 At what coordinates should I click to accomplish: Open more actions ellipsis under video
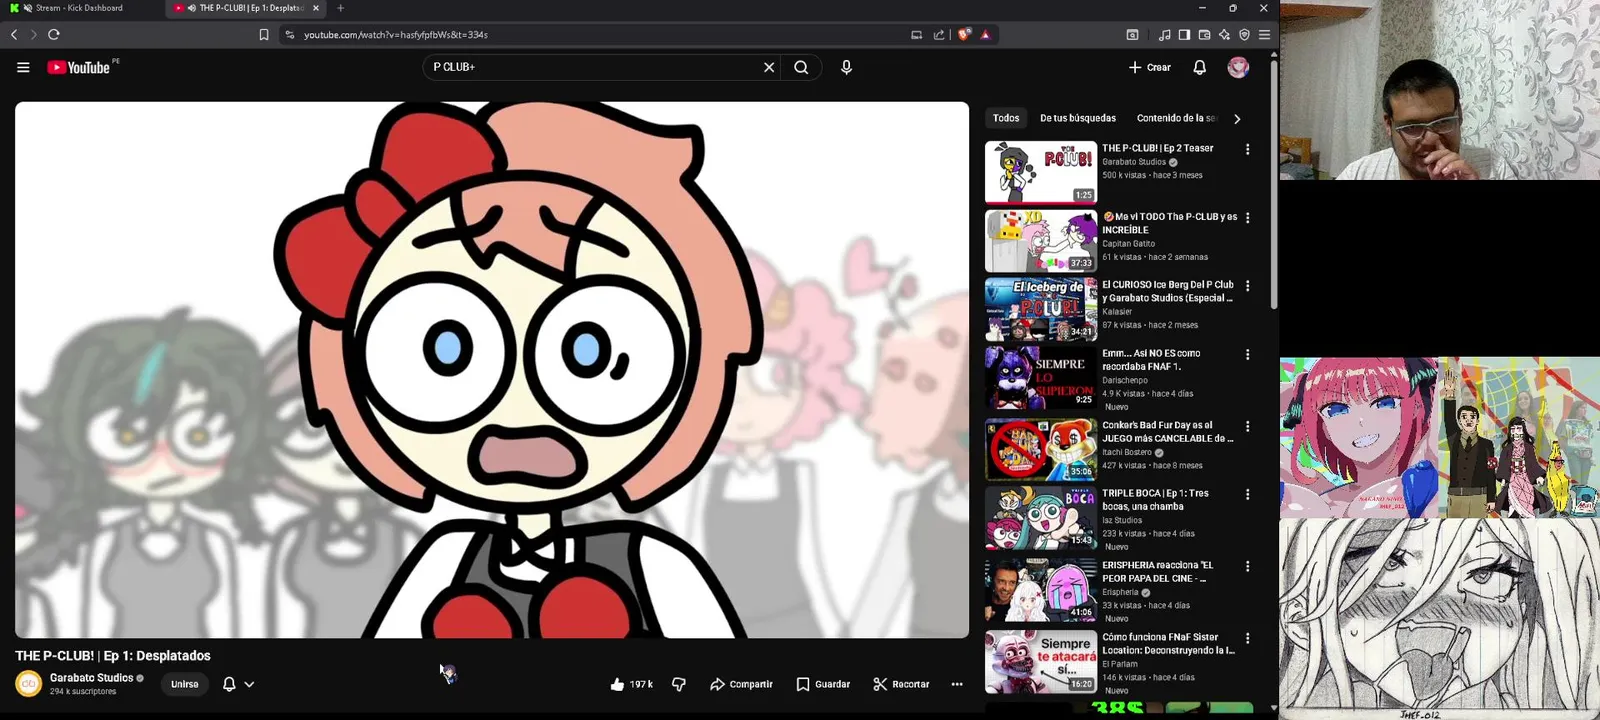pyautogui.click(x=957, y=684)
